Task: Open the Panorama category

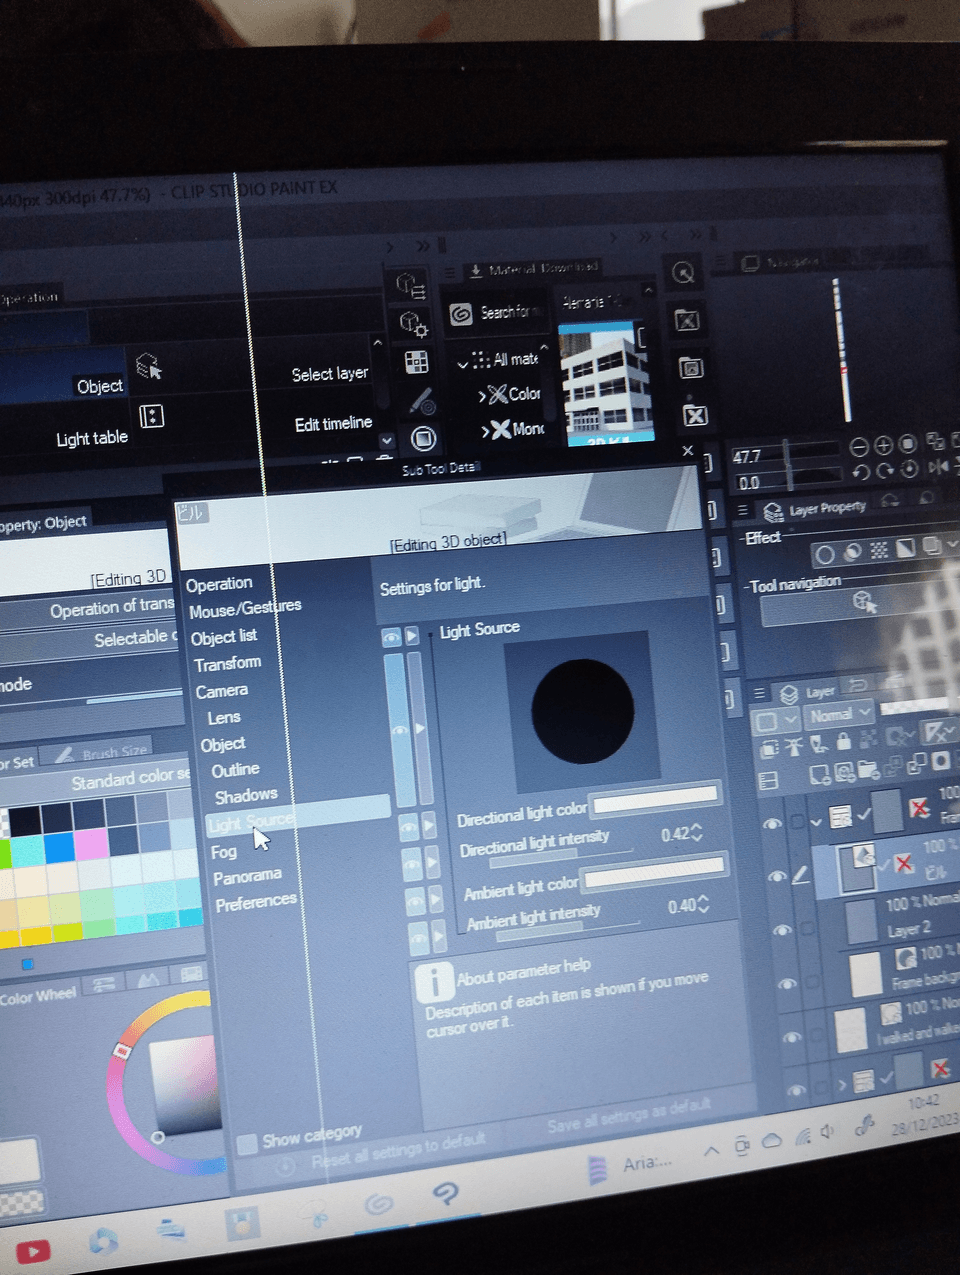Action: point(247,877)
